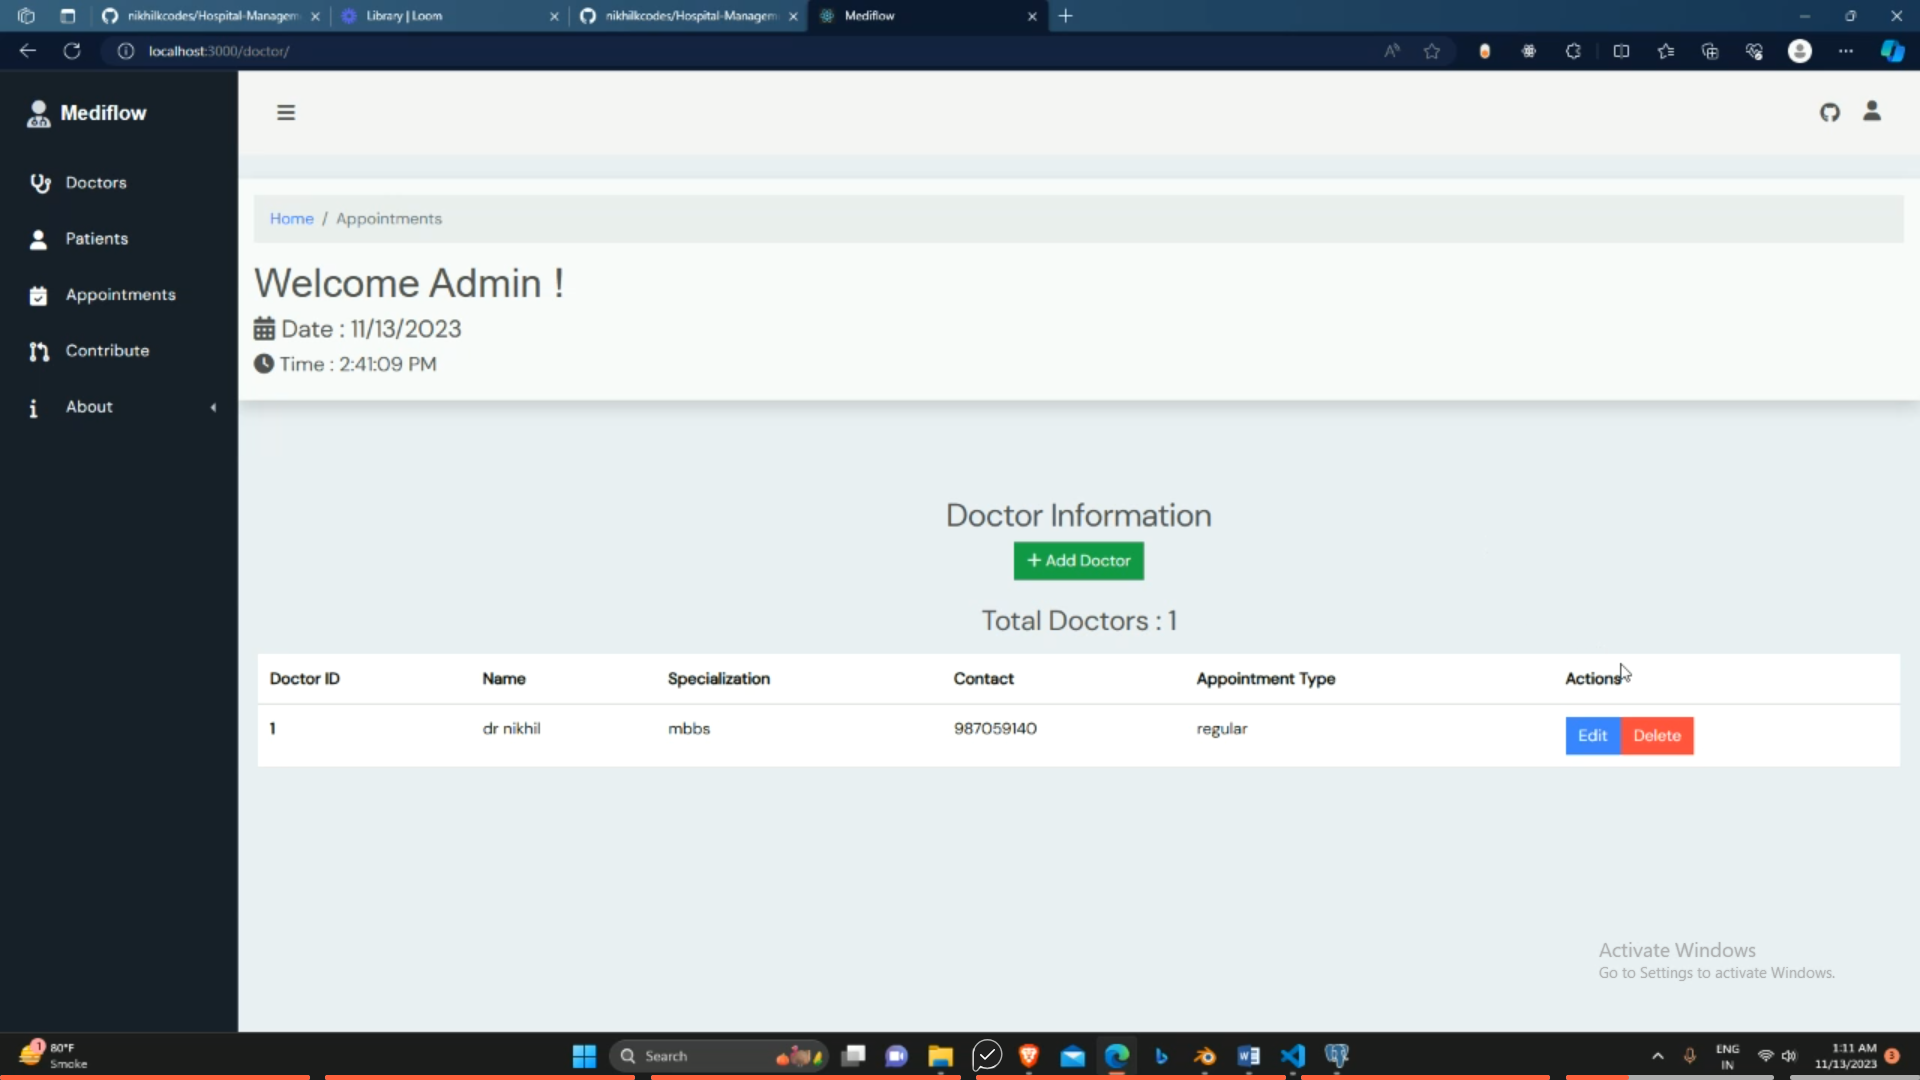Screen dimensions: 1920x1080
Task: Click the About info icon in the sidebar
Action: pos(34,408)
